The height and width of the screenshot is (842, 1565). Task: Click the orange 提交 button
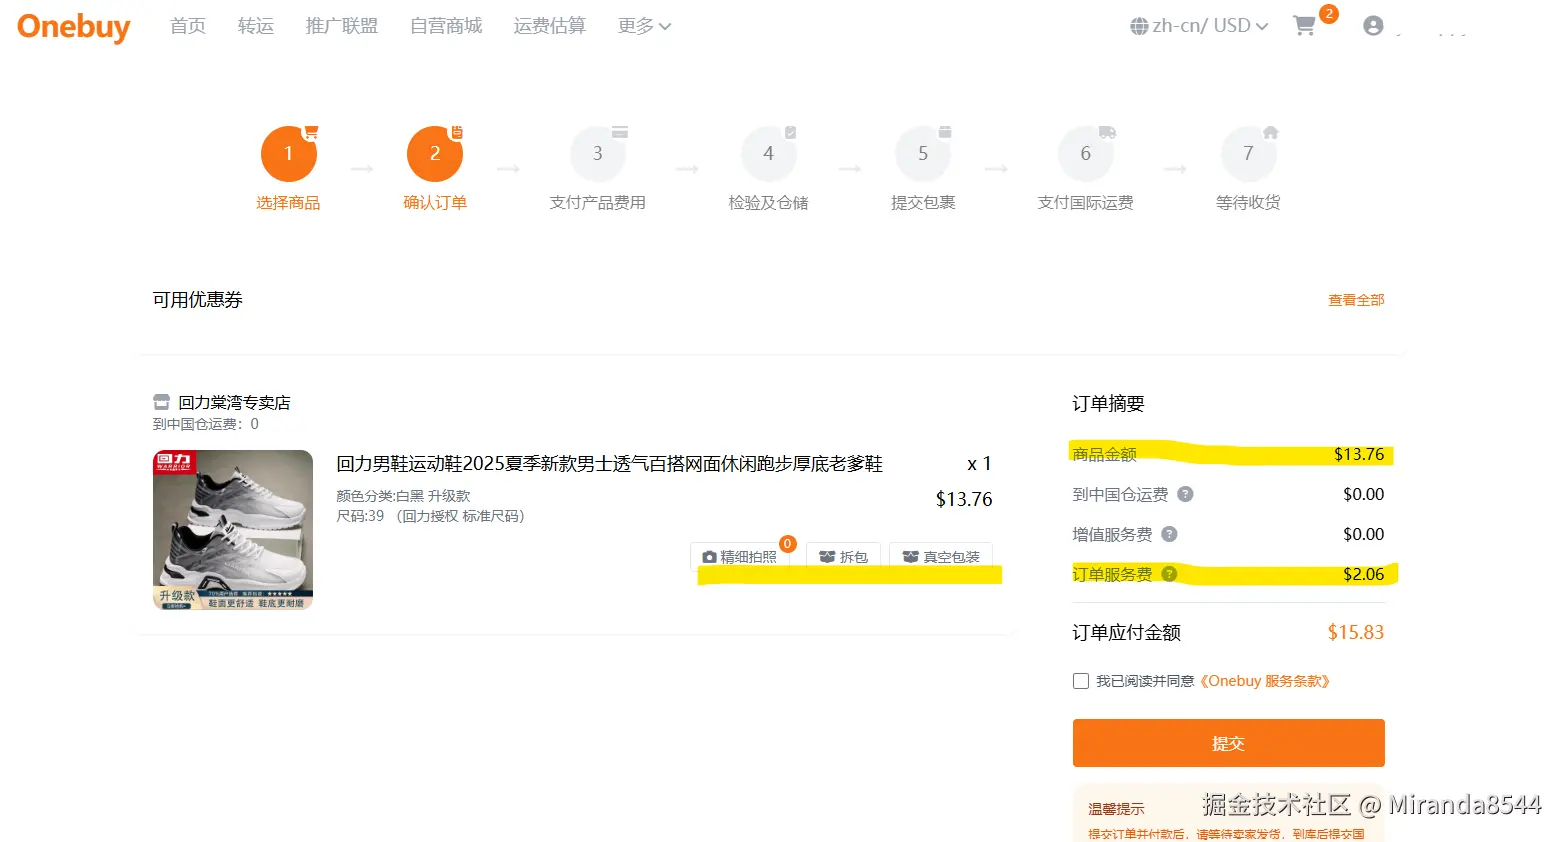(x=1228, y=743)
